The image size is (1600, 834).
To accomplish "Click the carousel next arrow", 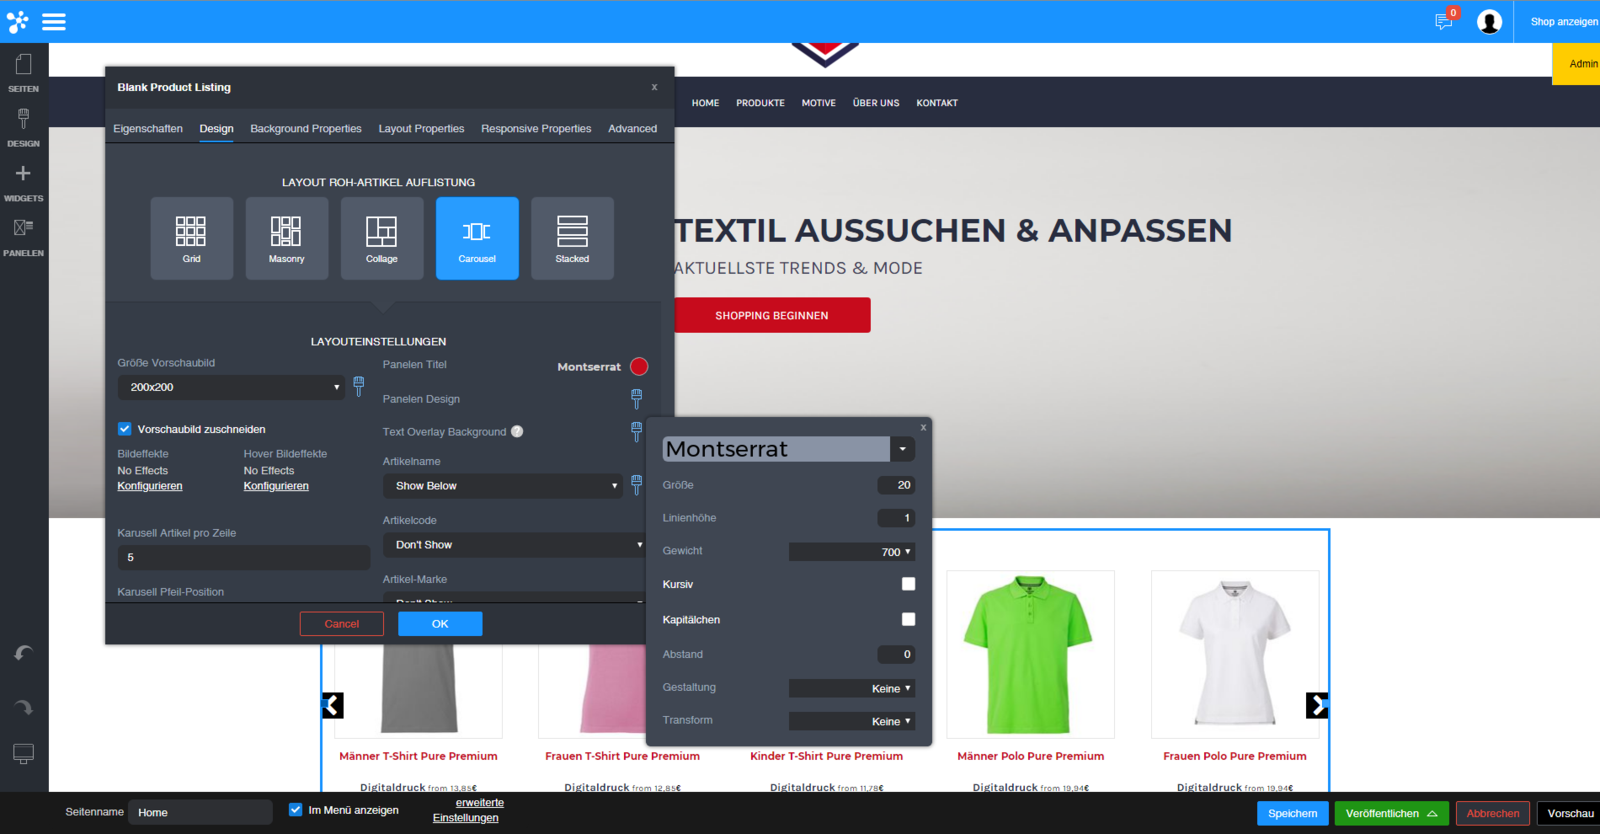I will (x=1317, y=706).
